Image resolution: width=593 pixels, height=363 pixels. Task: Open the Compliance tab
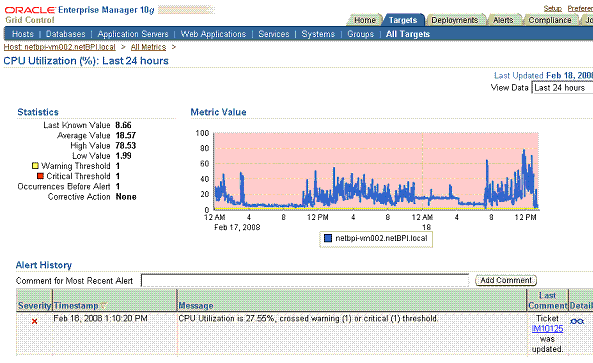(x=550, y=20)
